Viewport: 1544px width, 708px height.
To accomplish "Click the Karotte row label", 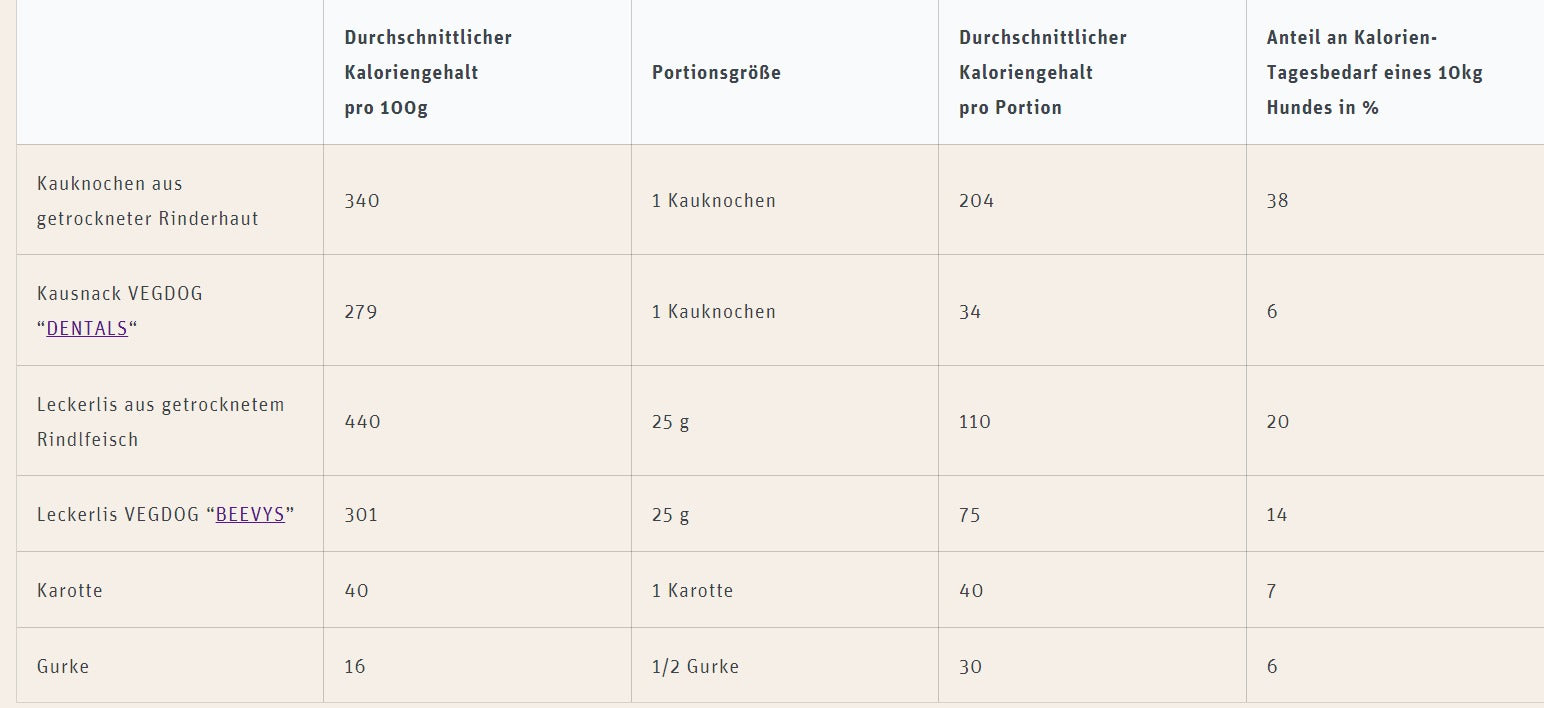I will point(70,591).
